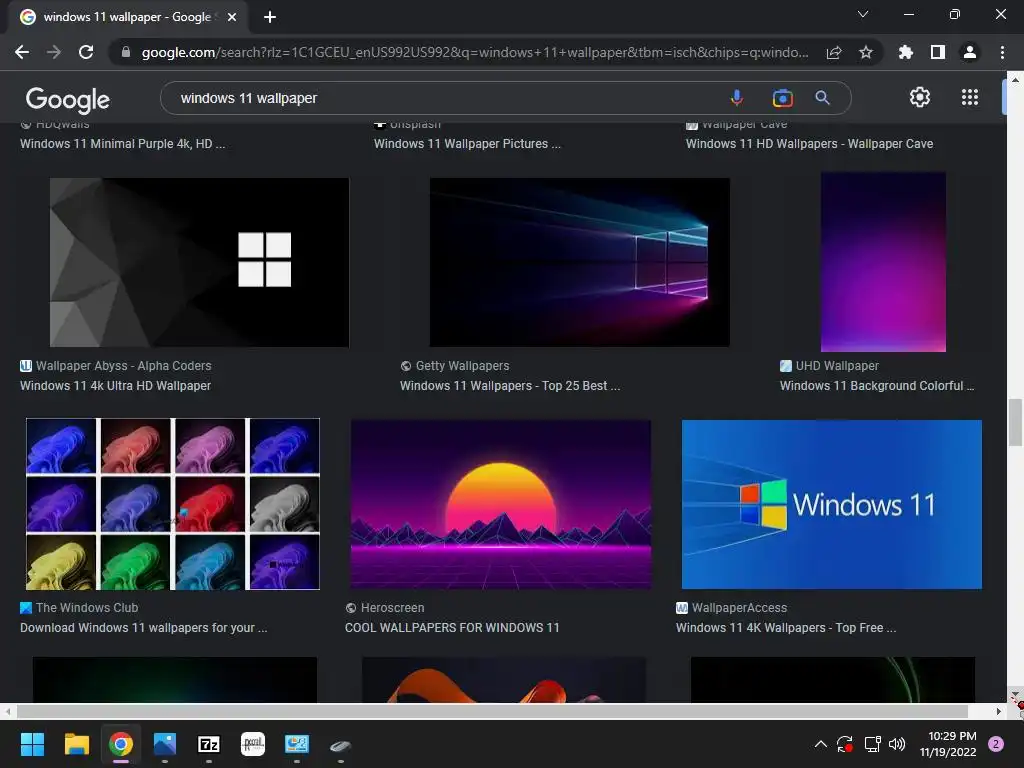
Task: Open the tab search chevron
Action: point(863,14)
